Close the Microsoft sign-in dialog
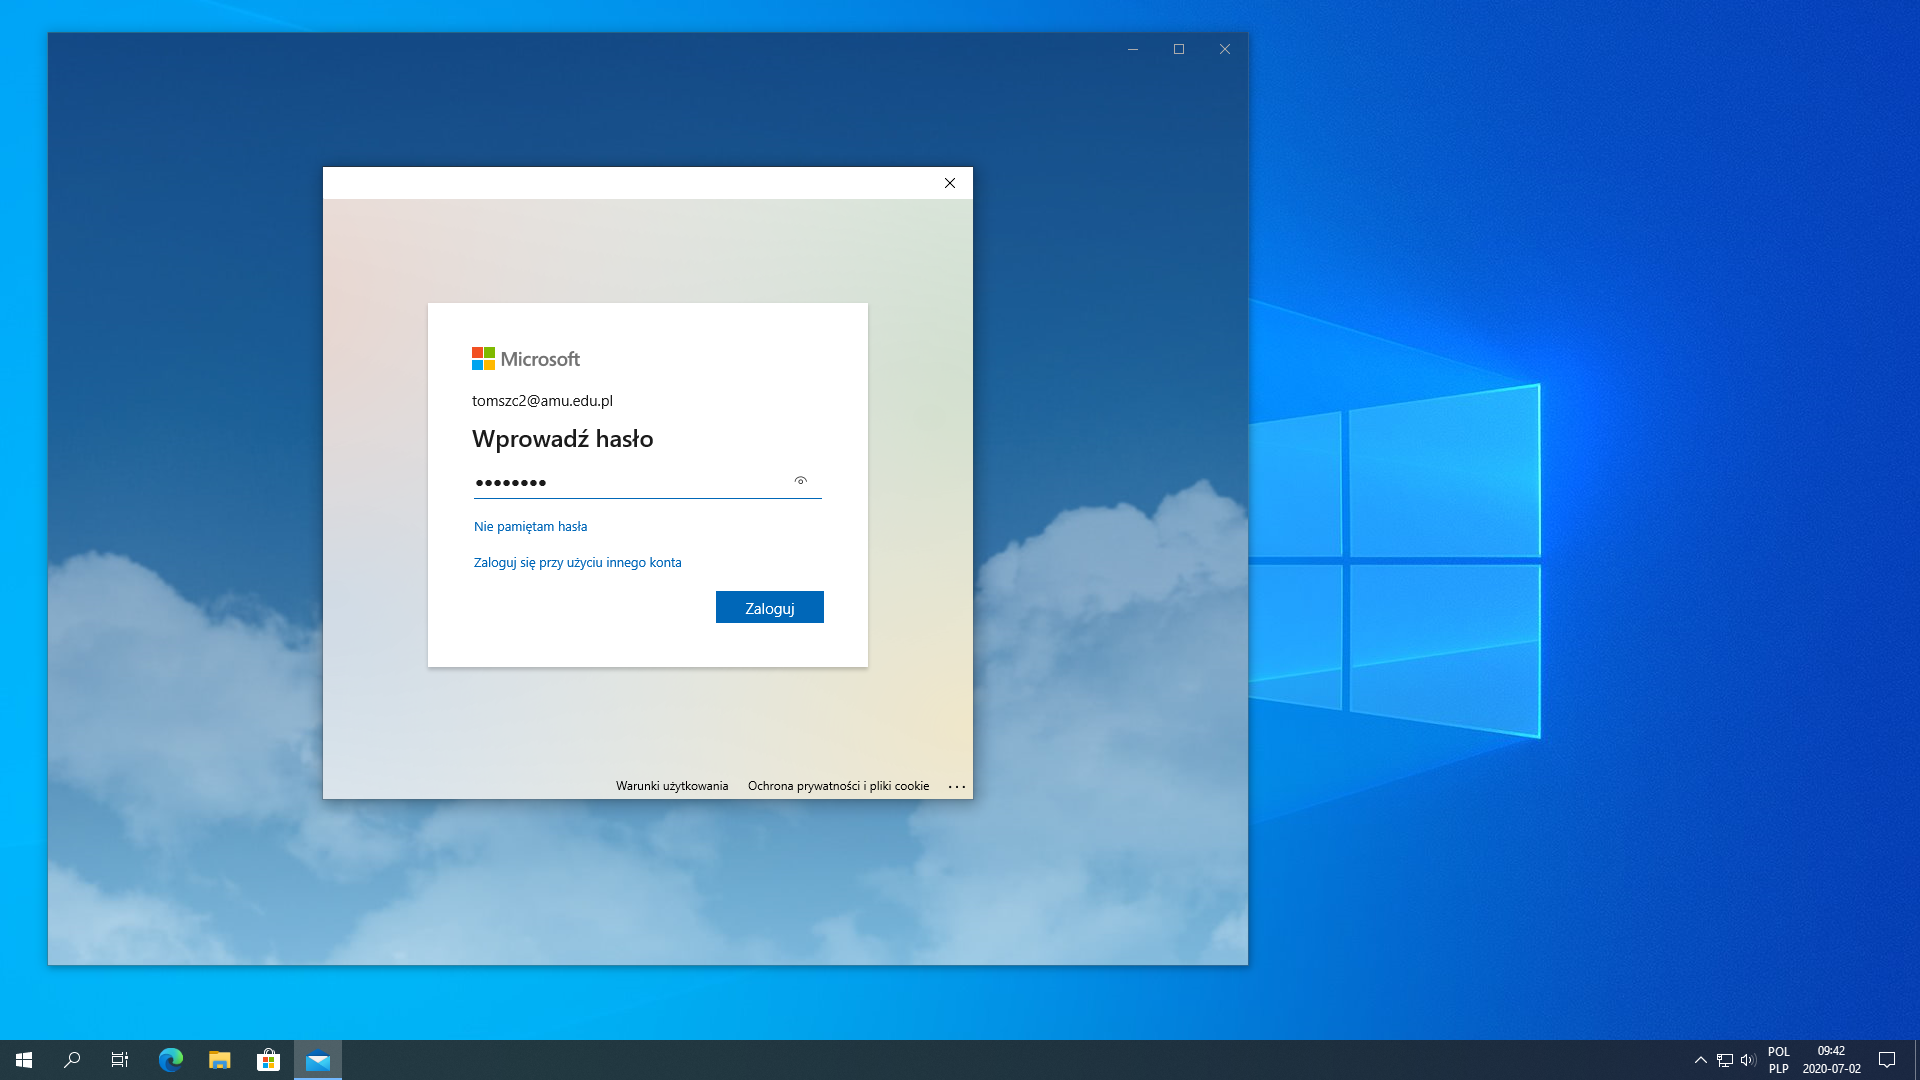This screenshot has width=1920, height=1080. [x=949, y=183]
